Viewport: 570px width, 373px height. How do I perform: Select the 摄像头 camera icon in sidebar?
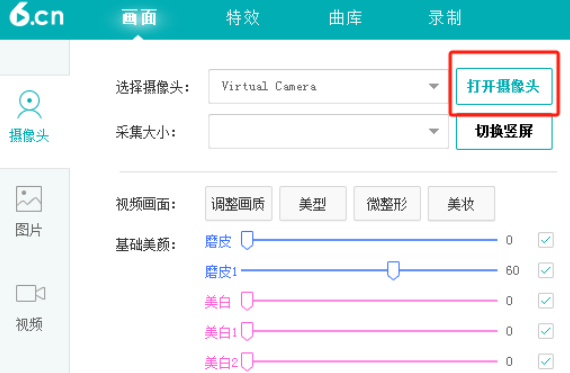point(29,104)
